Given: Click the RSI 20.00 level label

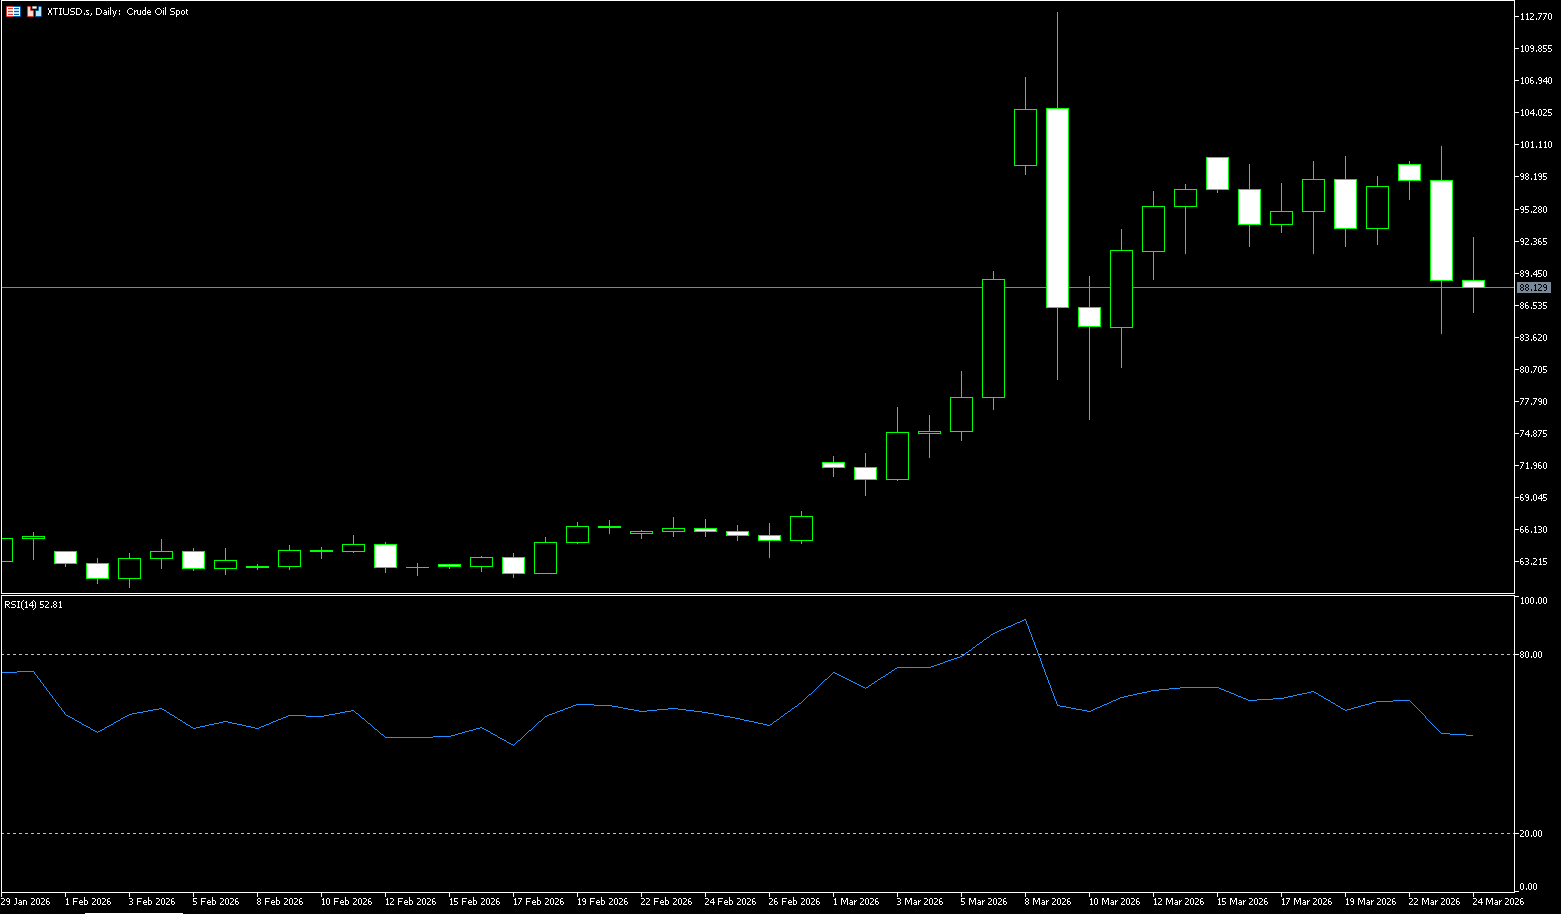Looking at the screenshot, I should [1530, 834].
